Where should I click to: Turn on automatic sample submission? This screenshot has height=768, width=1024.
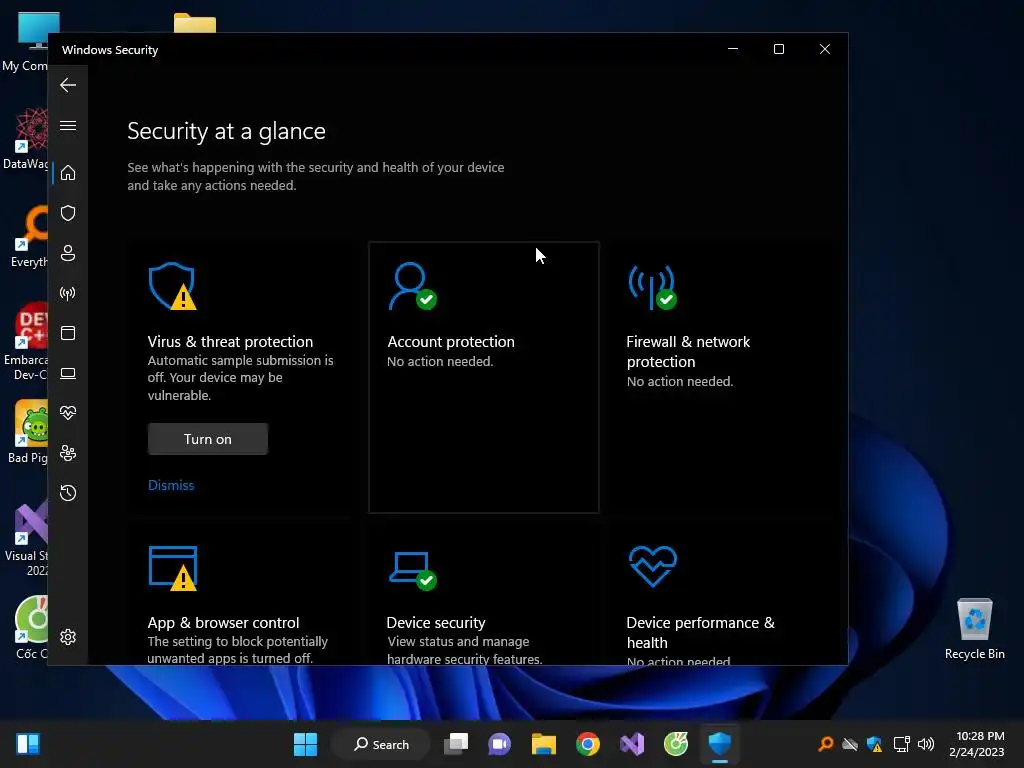coord(208,439)
